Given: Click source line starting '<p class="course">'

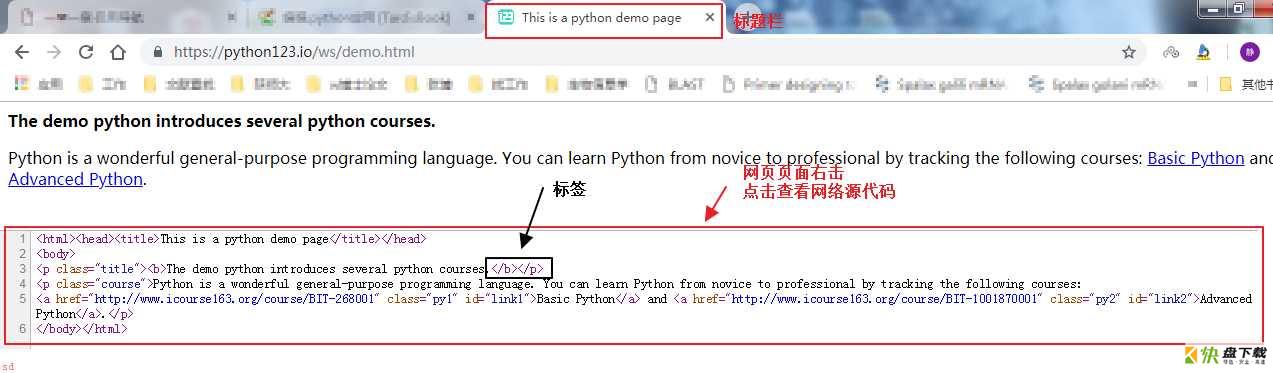Looking at the screenshot, I should [x=559, y=284].
